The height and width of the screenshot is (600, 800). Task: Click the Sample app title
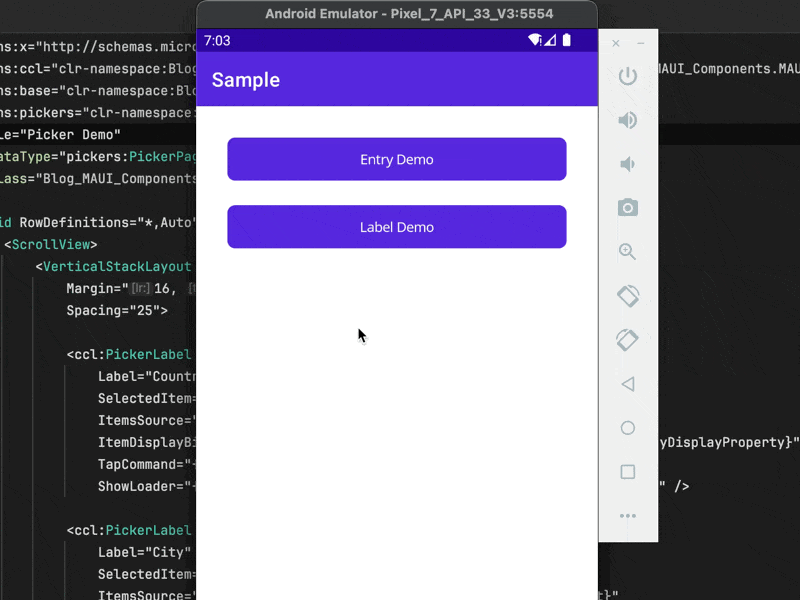tap(246, 80)
